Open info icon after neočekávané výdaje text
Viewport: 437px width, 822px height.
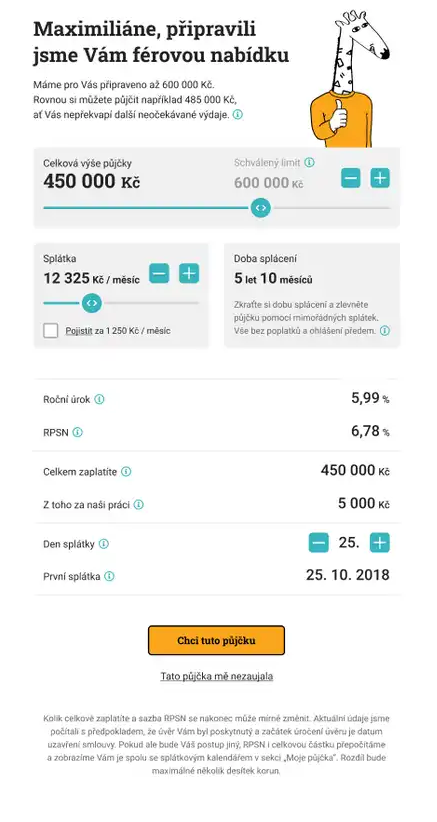pos(237,114)
